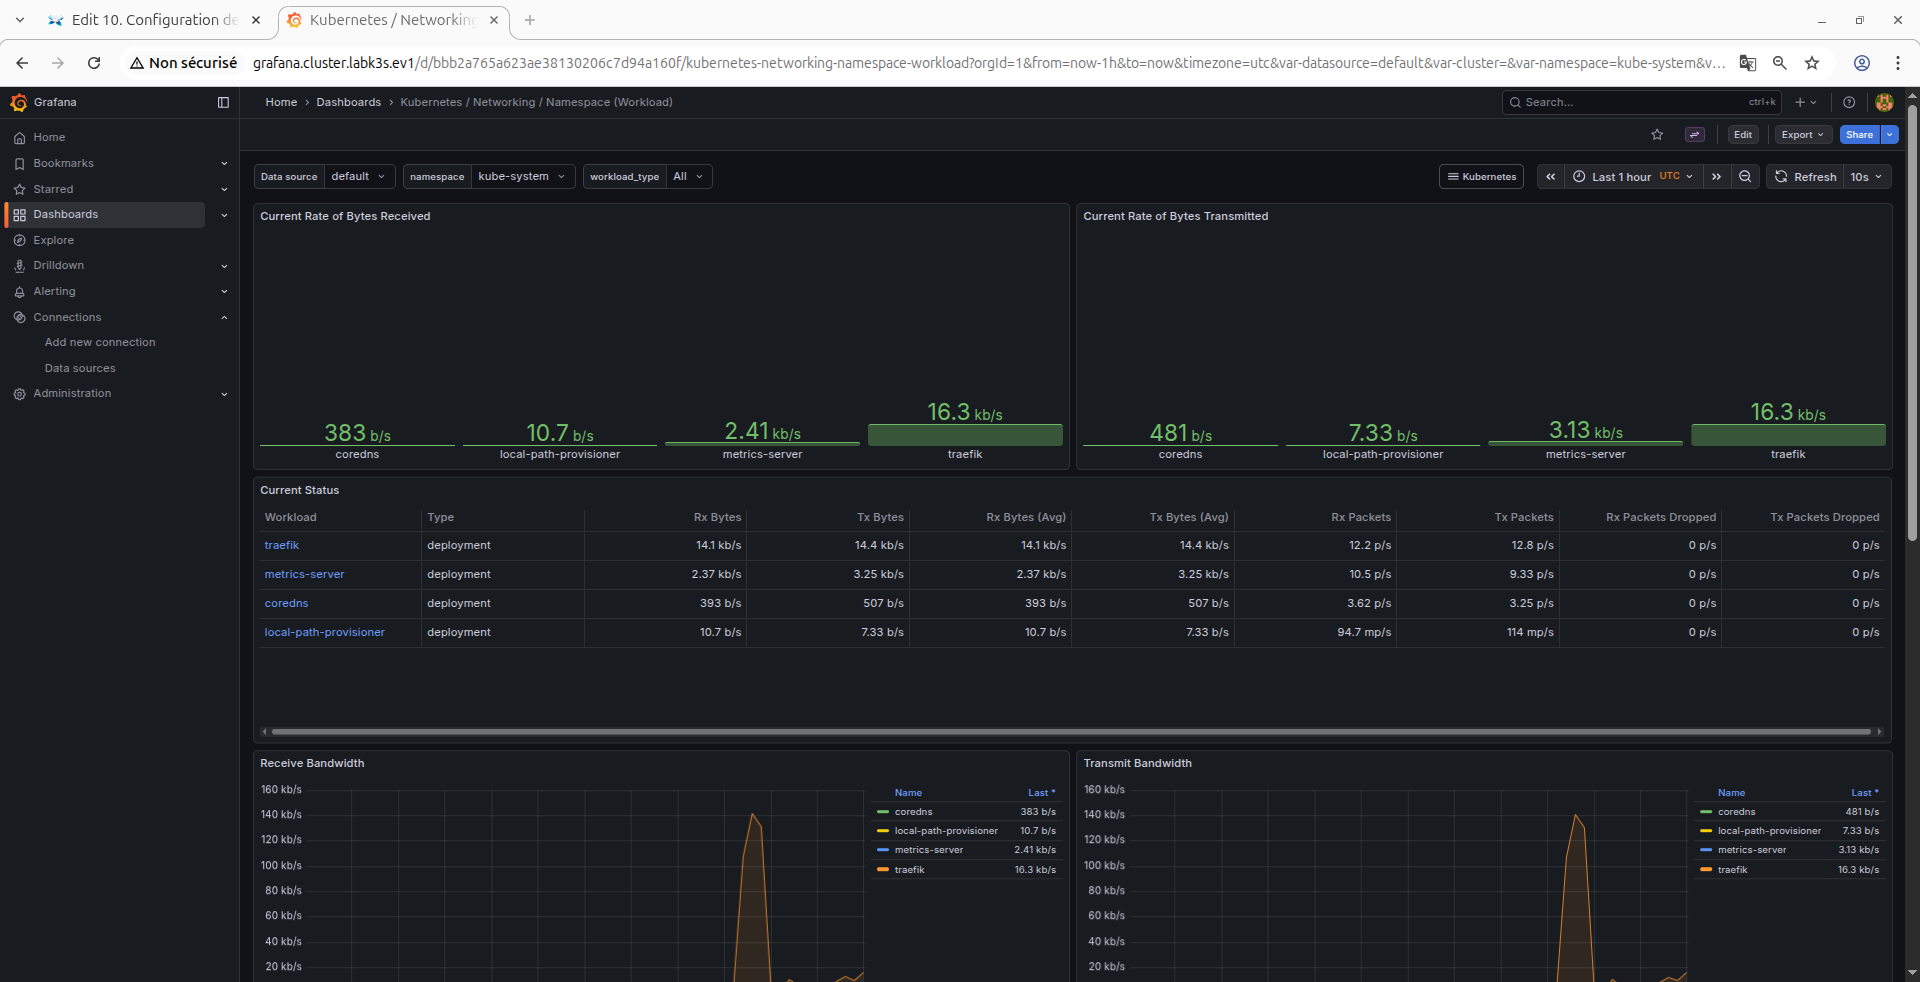Image resolution: width=1920 pixels, height=982 pixels.
Task: Open the traefik workload link
Action: (x=282, y=546)
